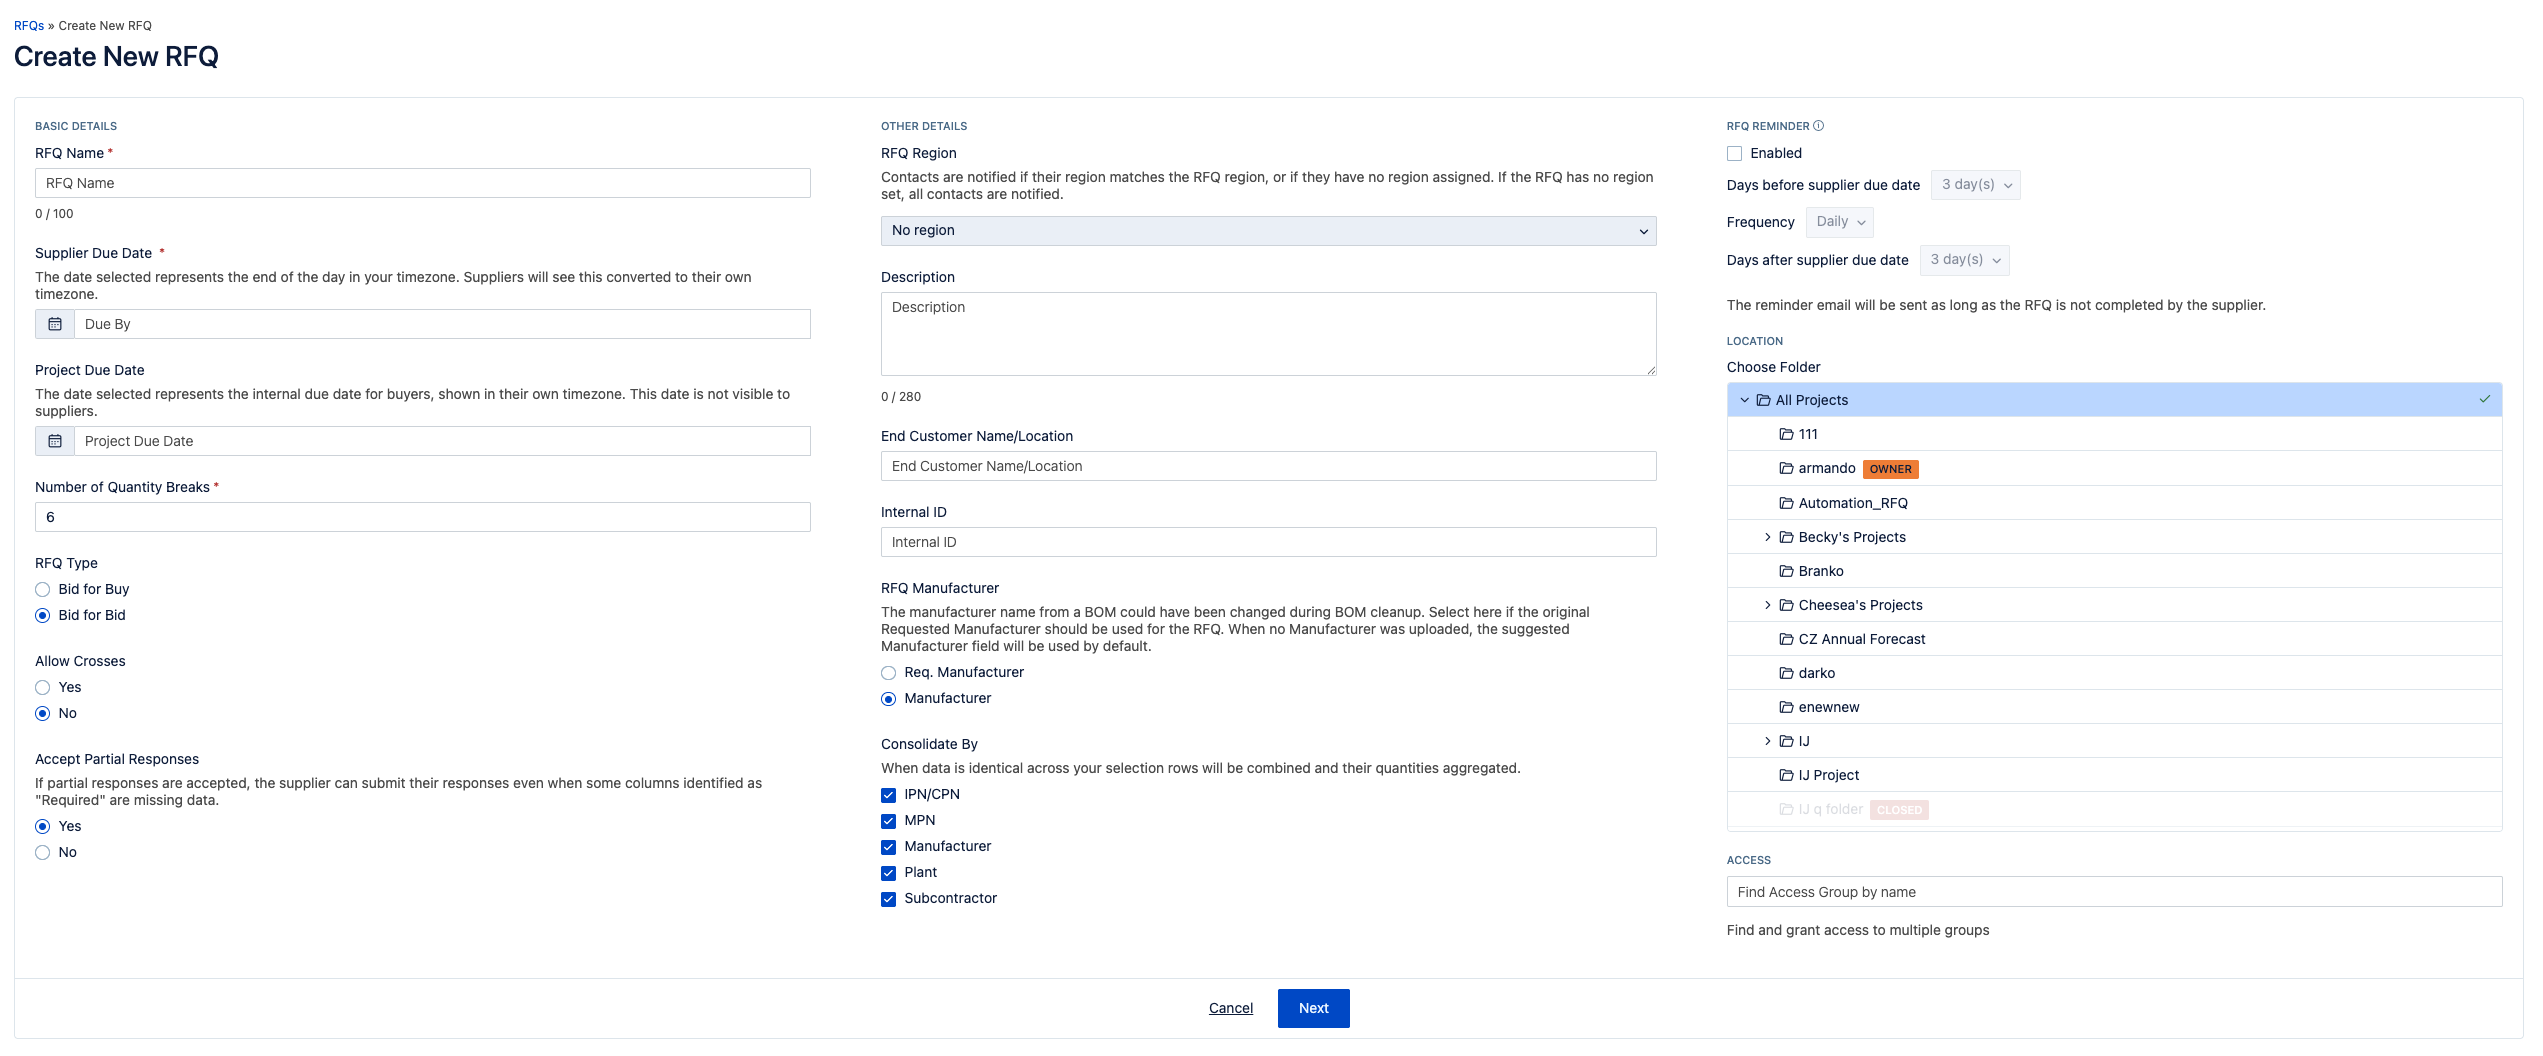Collapse the All Projects tree node
Image resolution: width=2543 pixels, height=1056 pixels.
tap(1744, 400)
